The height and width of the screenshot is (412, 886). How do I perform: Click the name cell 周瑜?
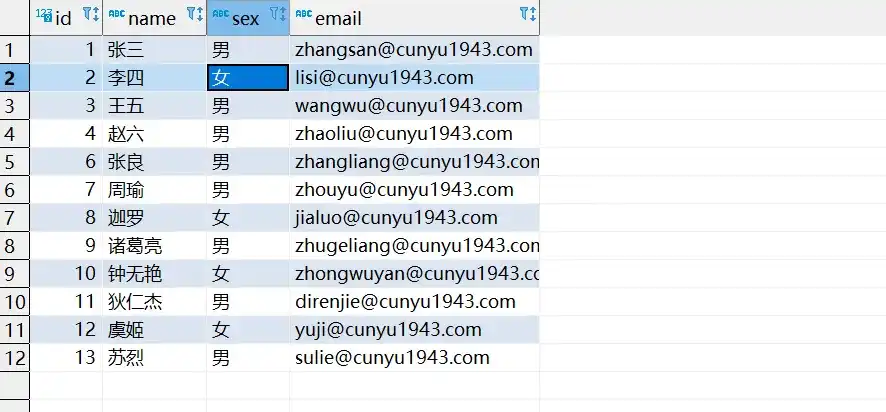[x=154, y=189]
